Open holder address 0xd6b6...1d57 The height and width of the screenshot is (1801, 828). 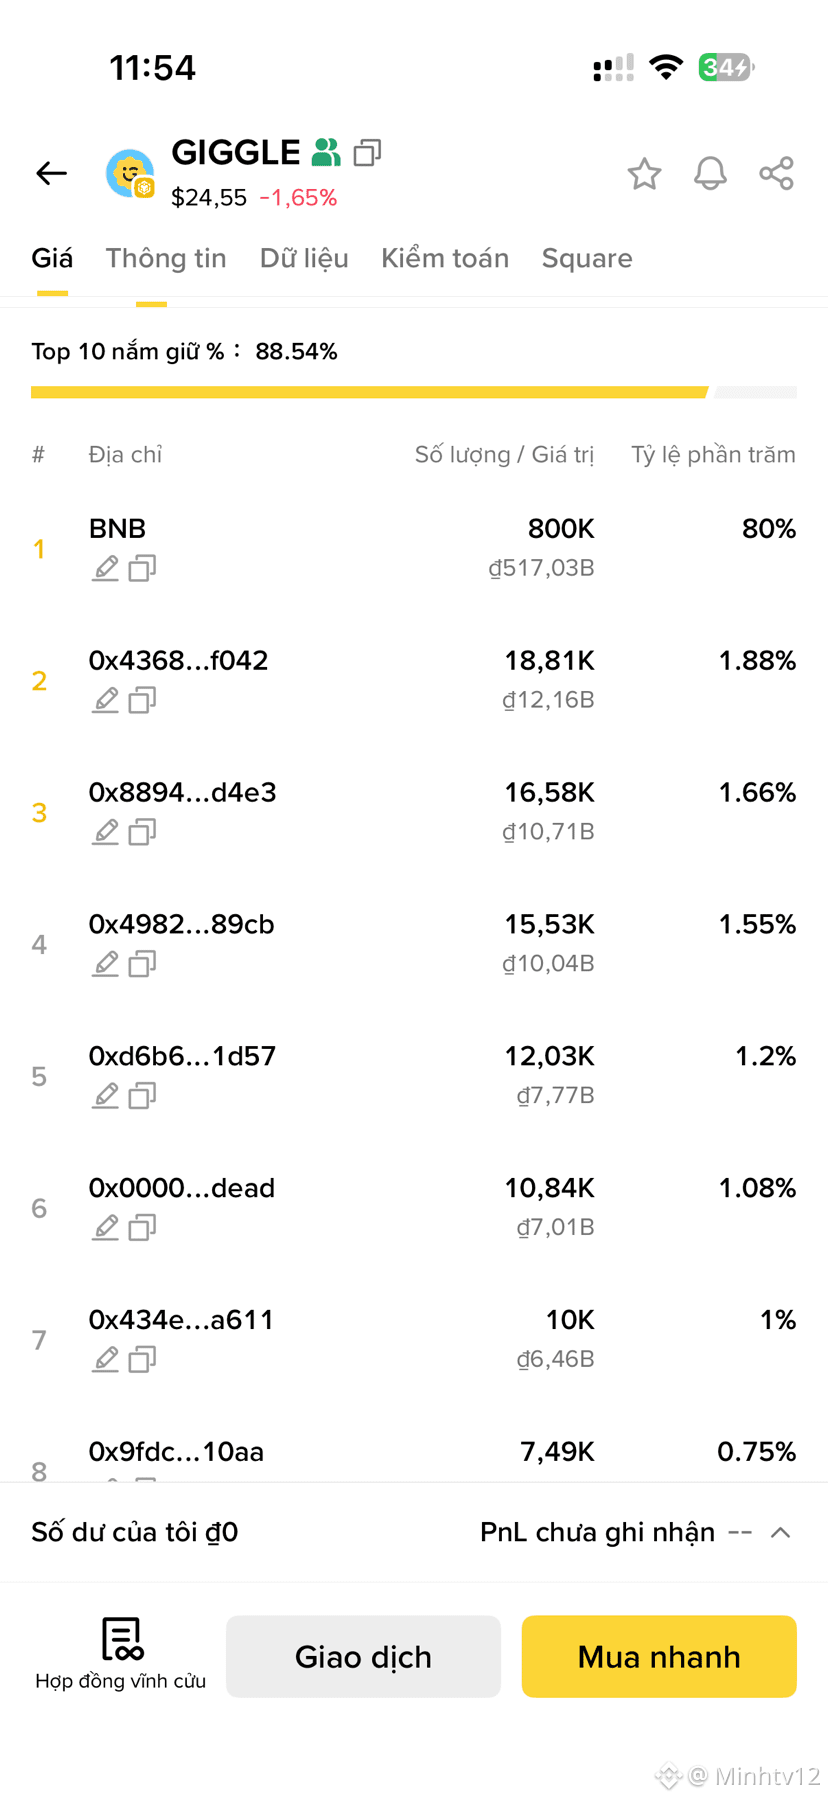click(x=182, y=1056)
